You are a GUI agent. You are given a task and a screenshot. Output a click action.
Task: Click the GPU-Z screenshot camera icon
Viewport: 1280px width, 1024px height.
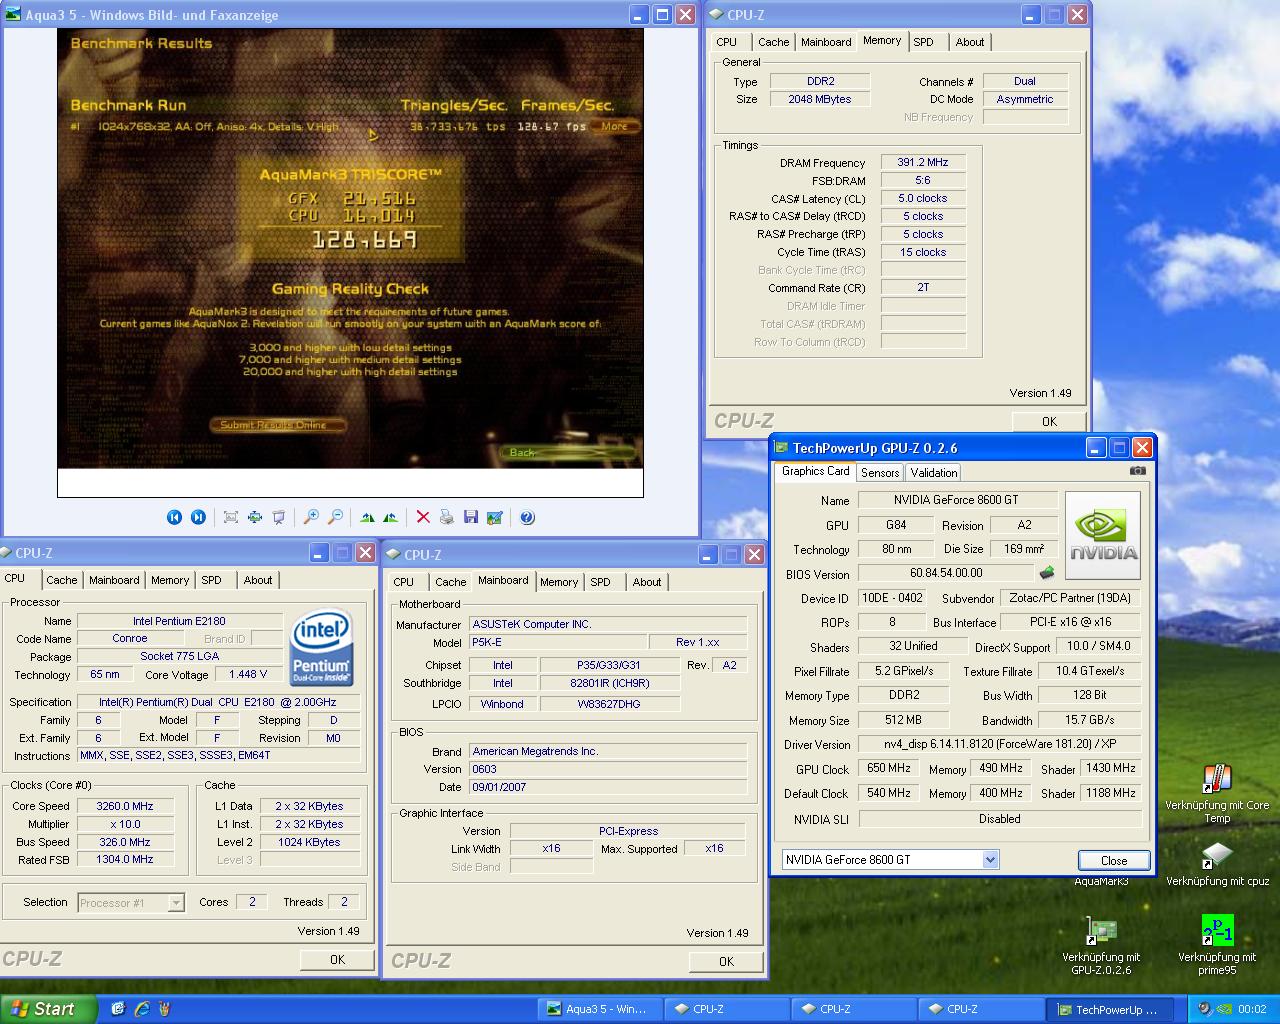1138,471
